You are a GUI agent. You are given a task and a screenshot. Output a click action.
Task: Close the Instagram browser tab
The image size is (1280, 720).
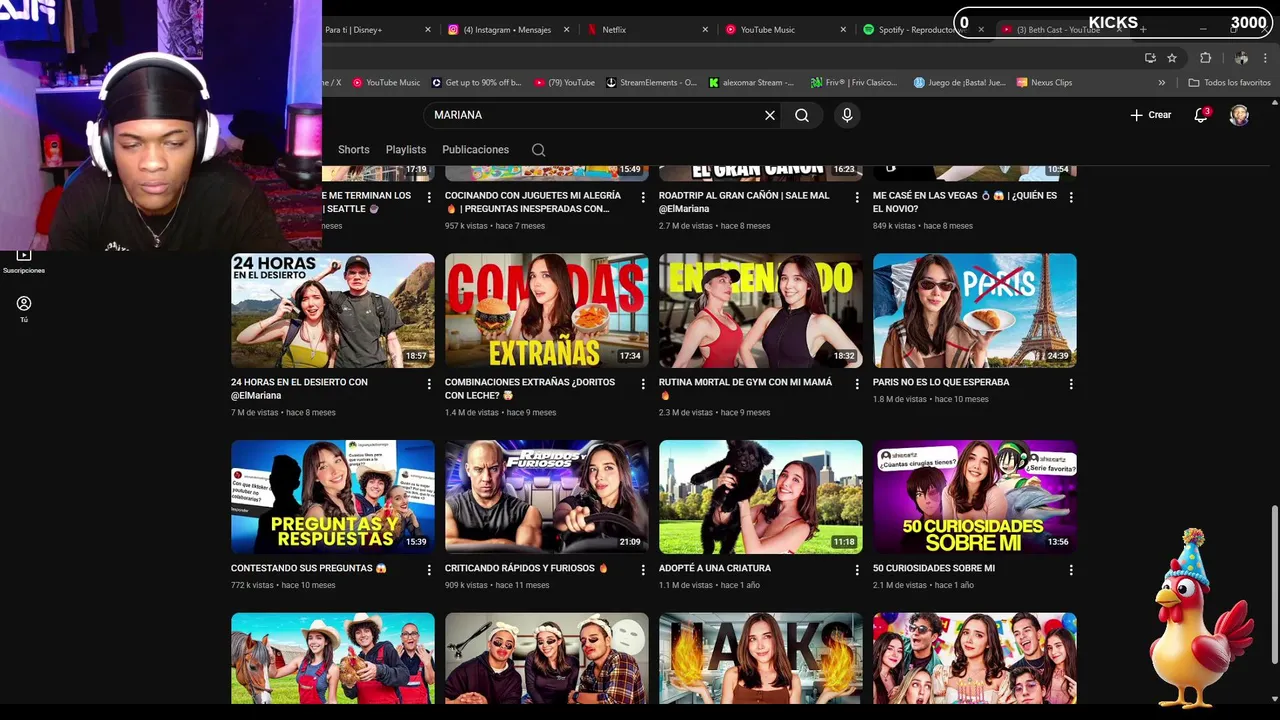click(x=568, y=30)
